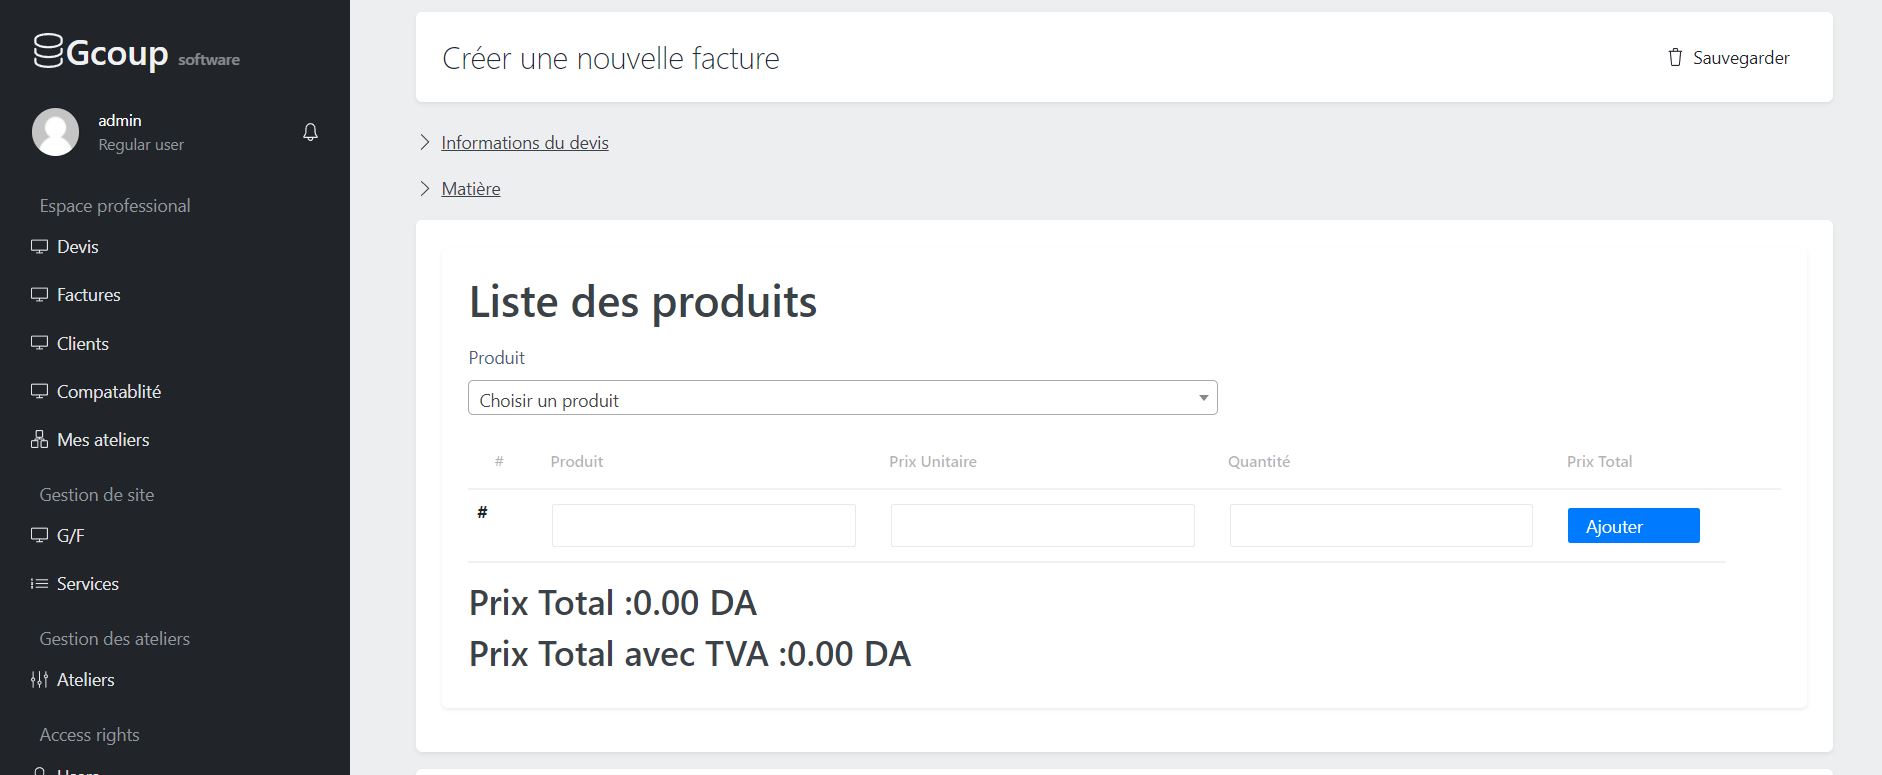This screenshot has height=775, width=1882.
Task: Click the Gcoup database logo icon
Action: pos(48,51)
